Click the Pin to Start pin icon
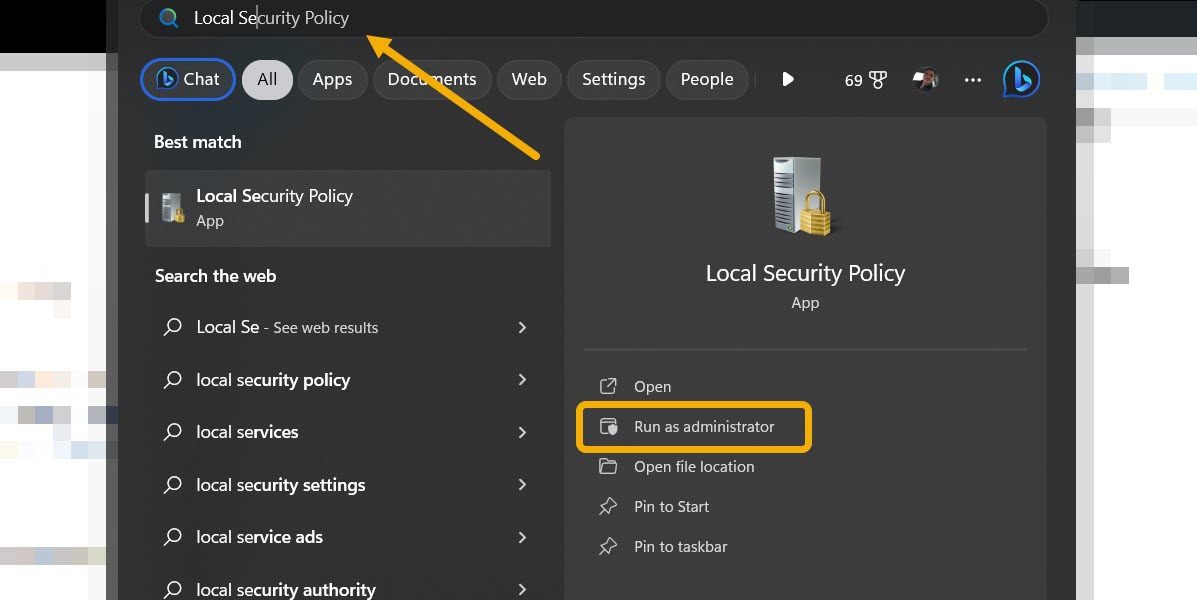This screenshot has height=600, width=1197. pyautogui.click(x=608, y=507)
